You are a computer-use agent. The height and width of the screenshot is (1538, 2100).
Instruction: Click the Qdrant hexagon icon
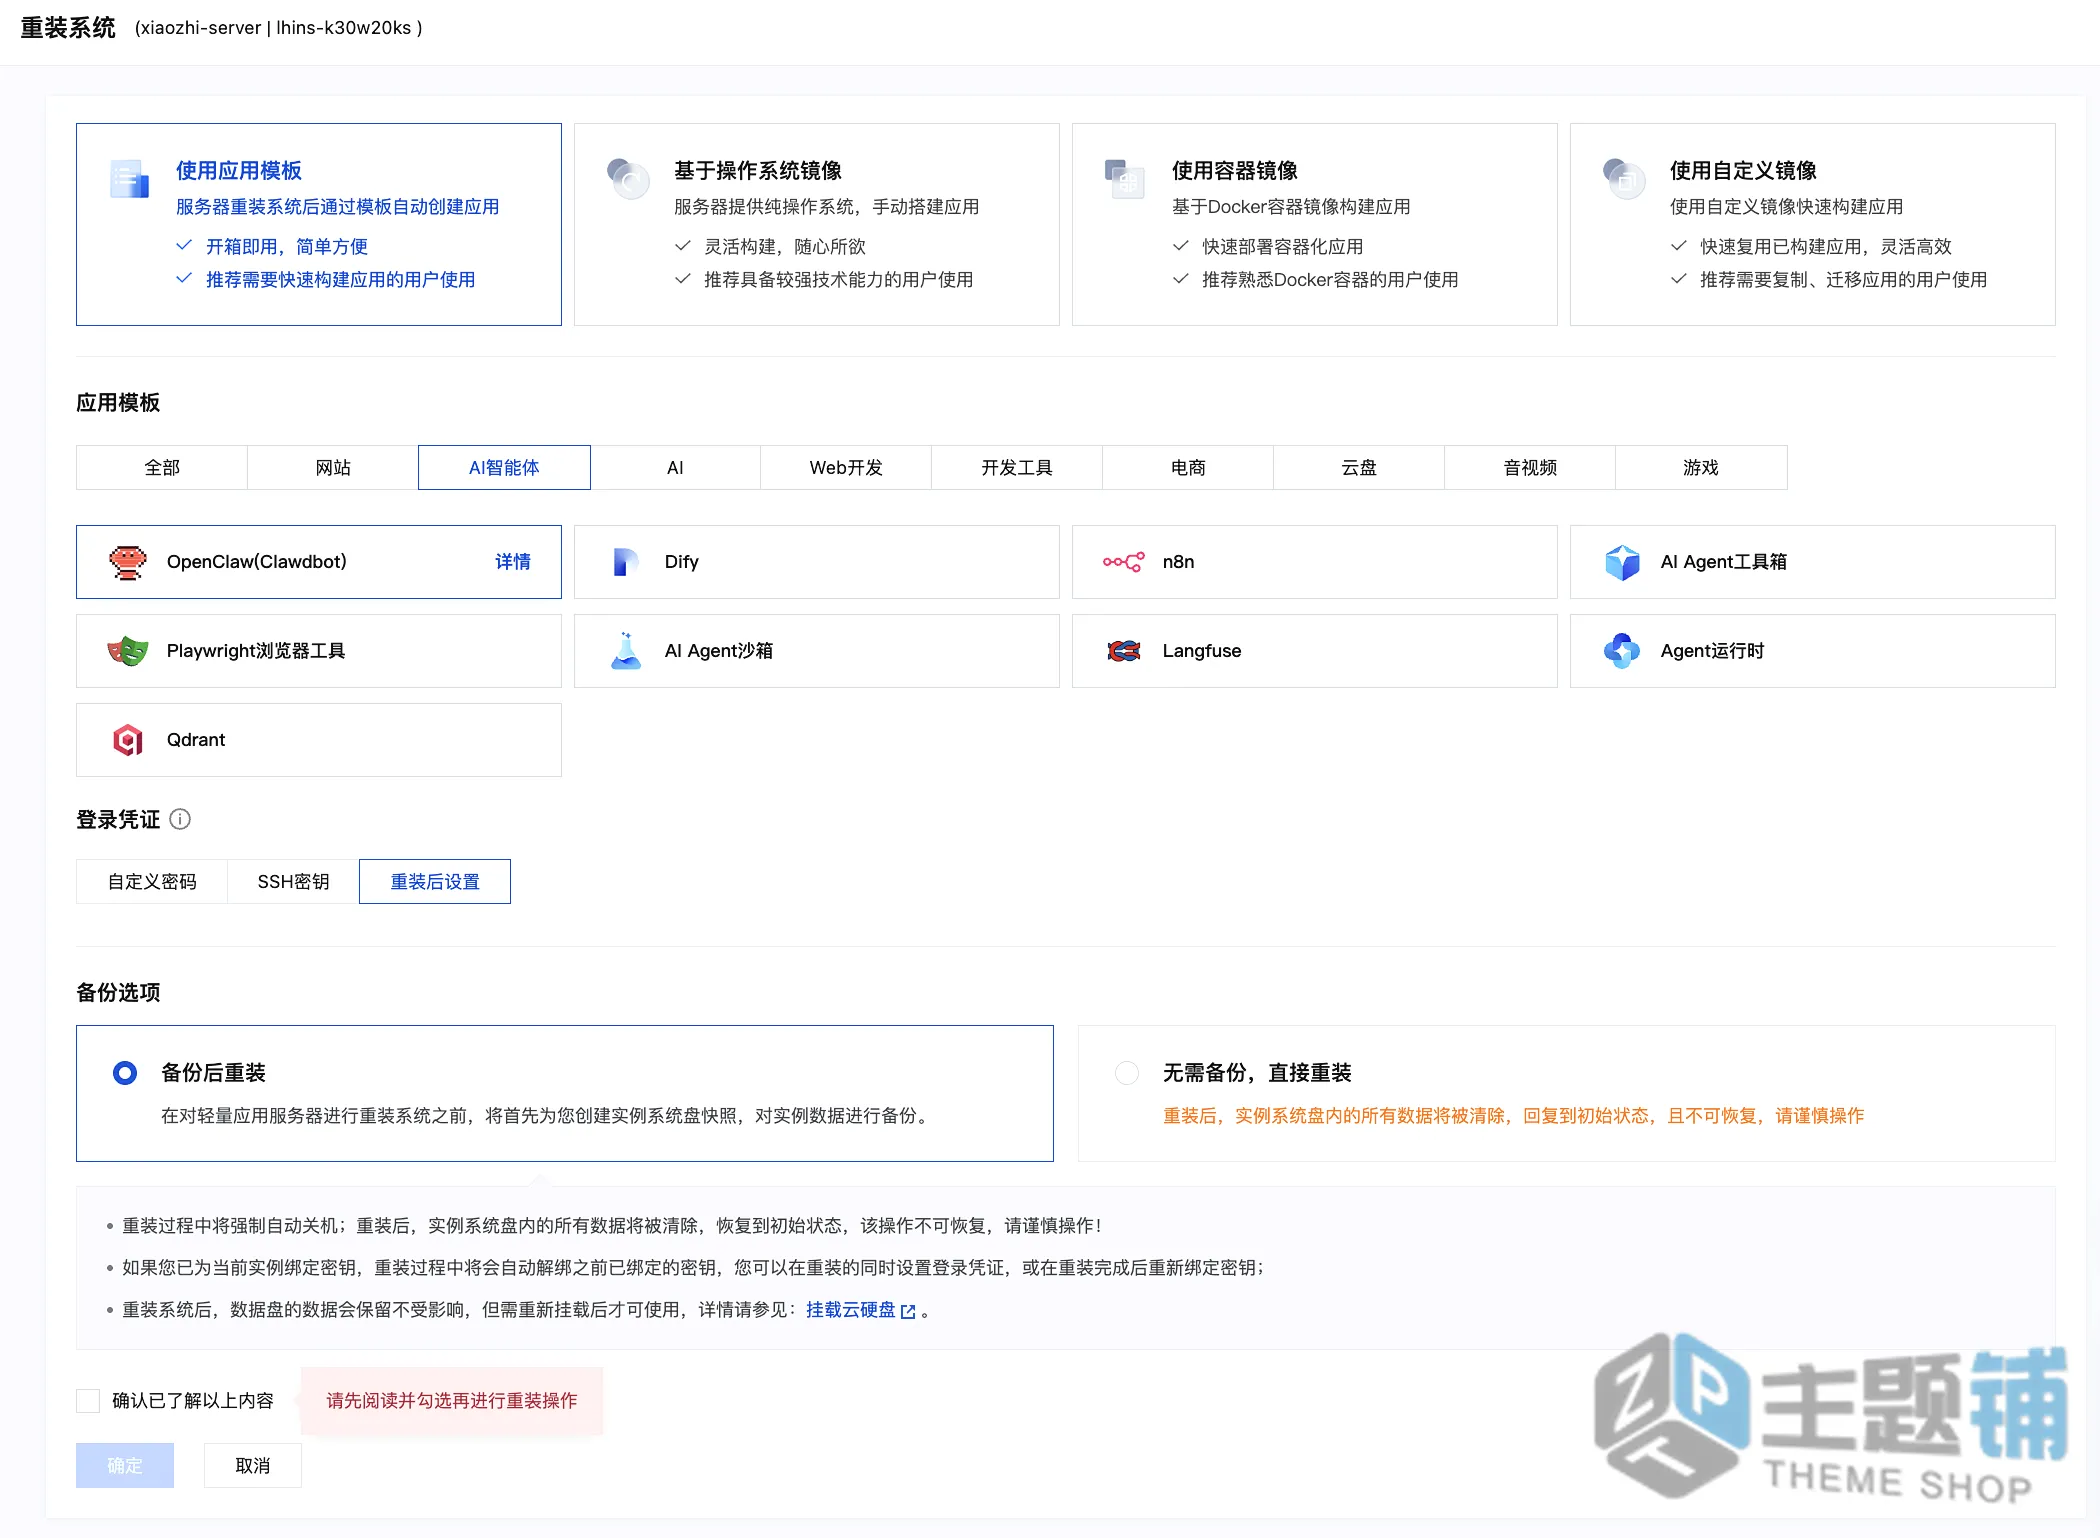click(x=128, y=740)
